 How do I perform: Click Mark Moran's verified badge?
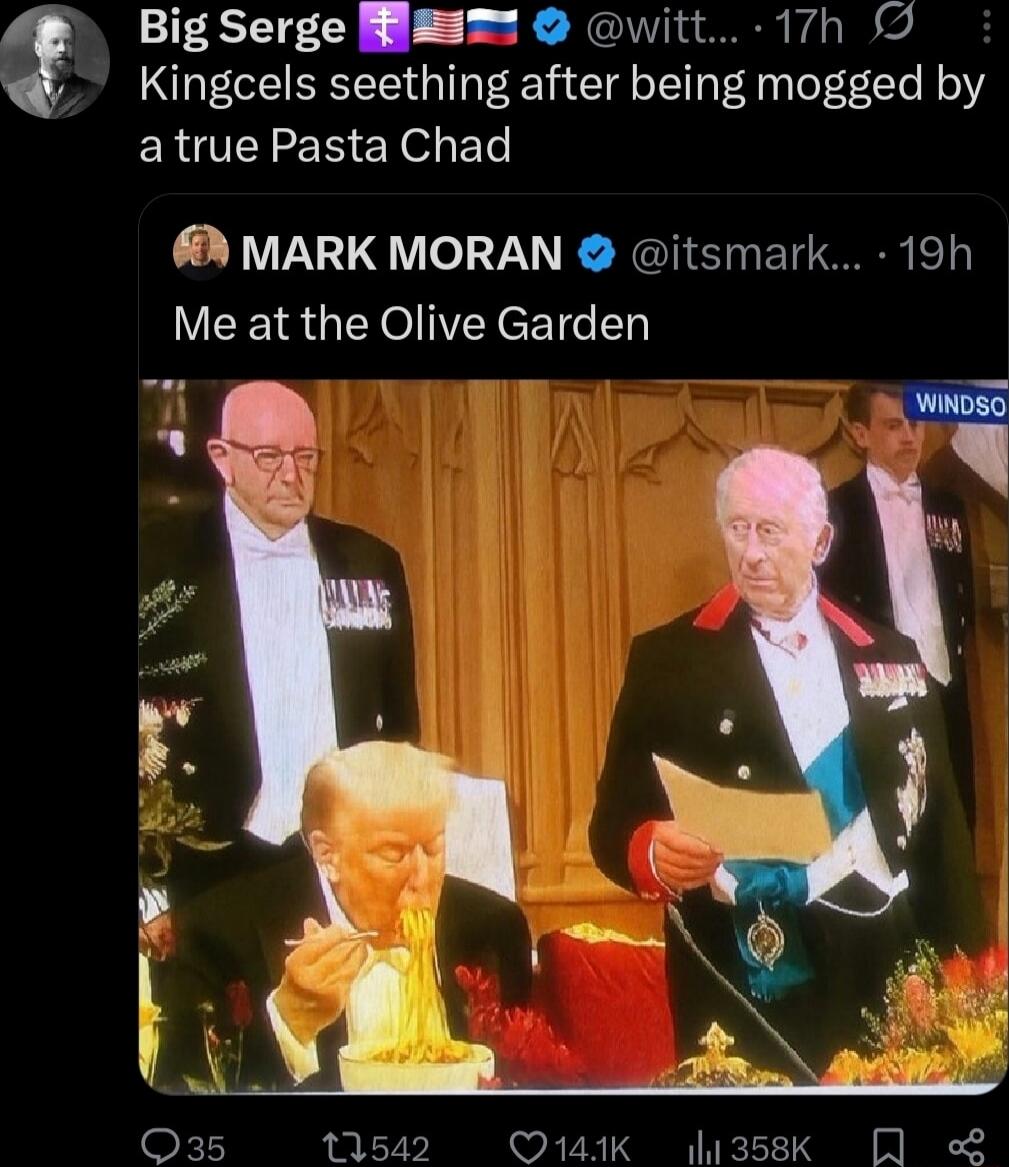(x=597, y=254)
